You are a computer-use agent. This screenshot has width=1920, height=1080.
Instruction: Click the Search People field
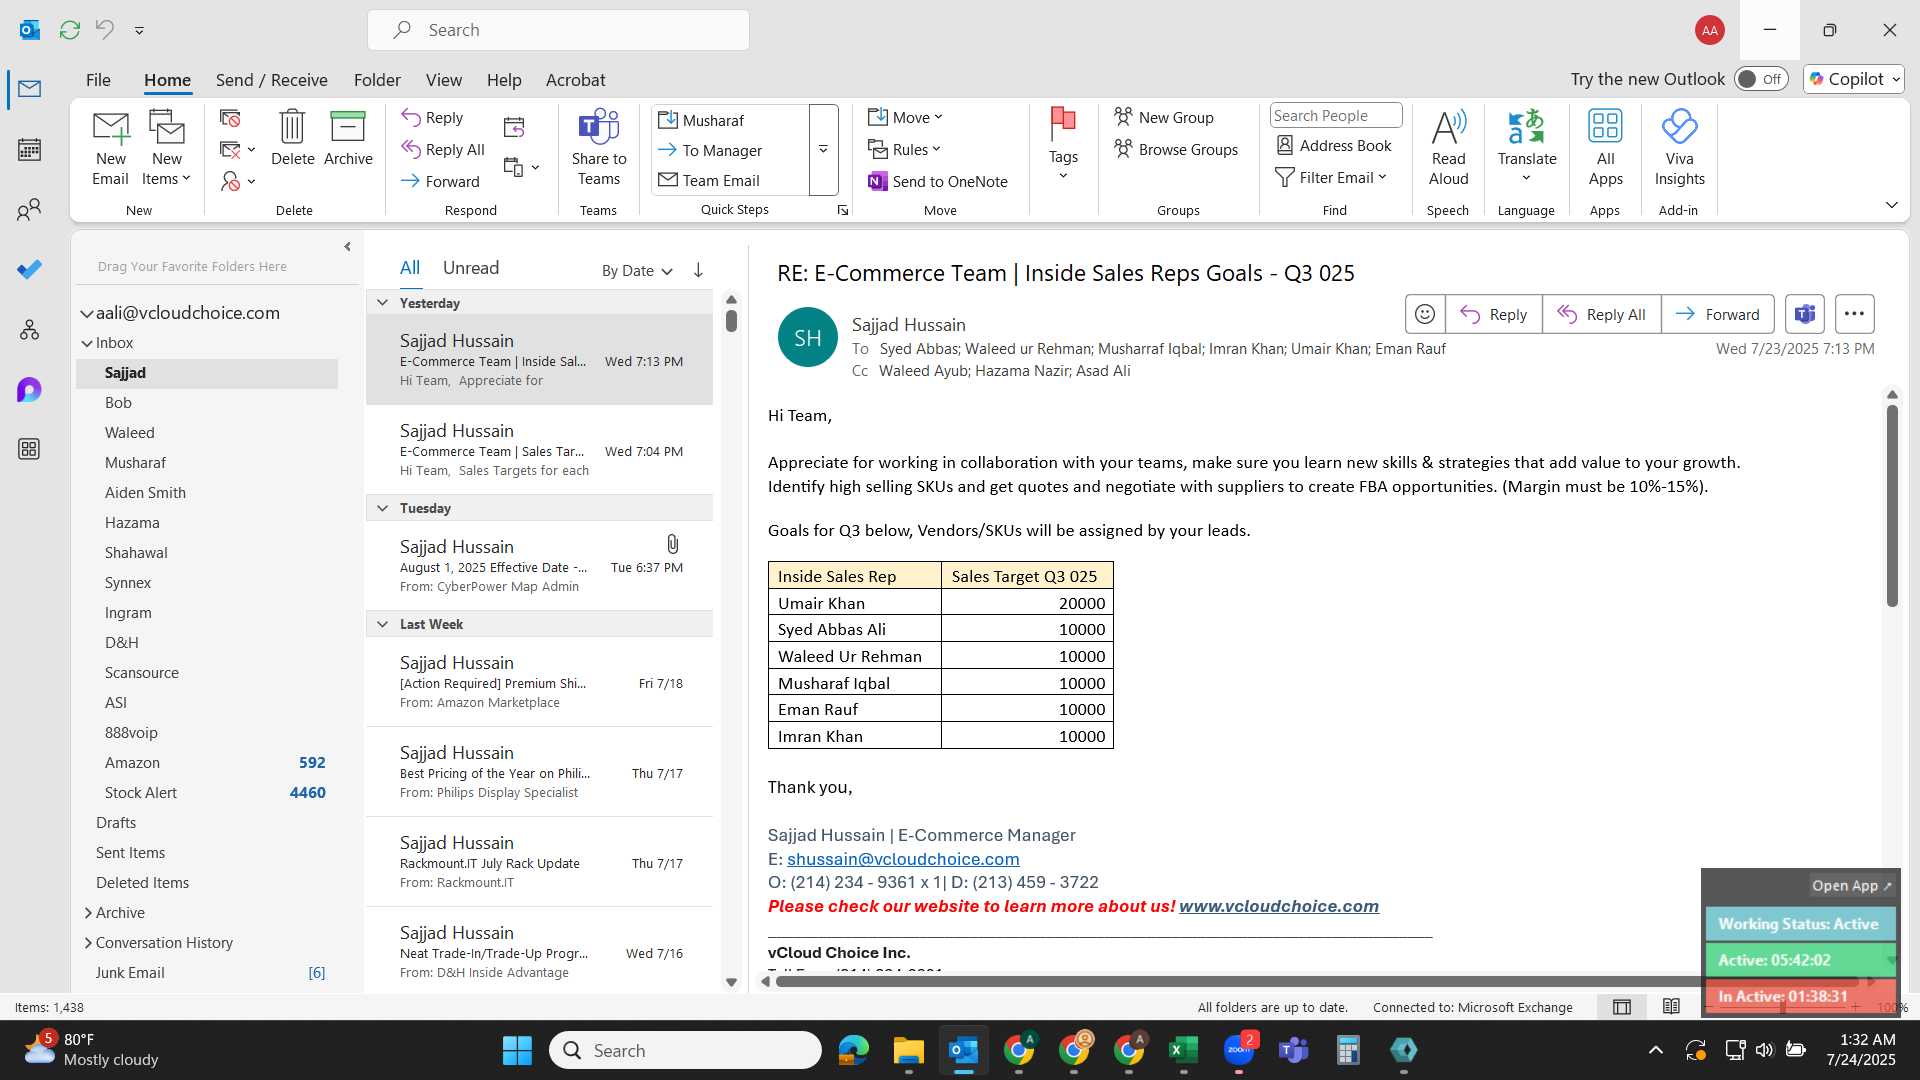(1336, 116)
